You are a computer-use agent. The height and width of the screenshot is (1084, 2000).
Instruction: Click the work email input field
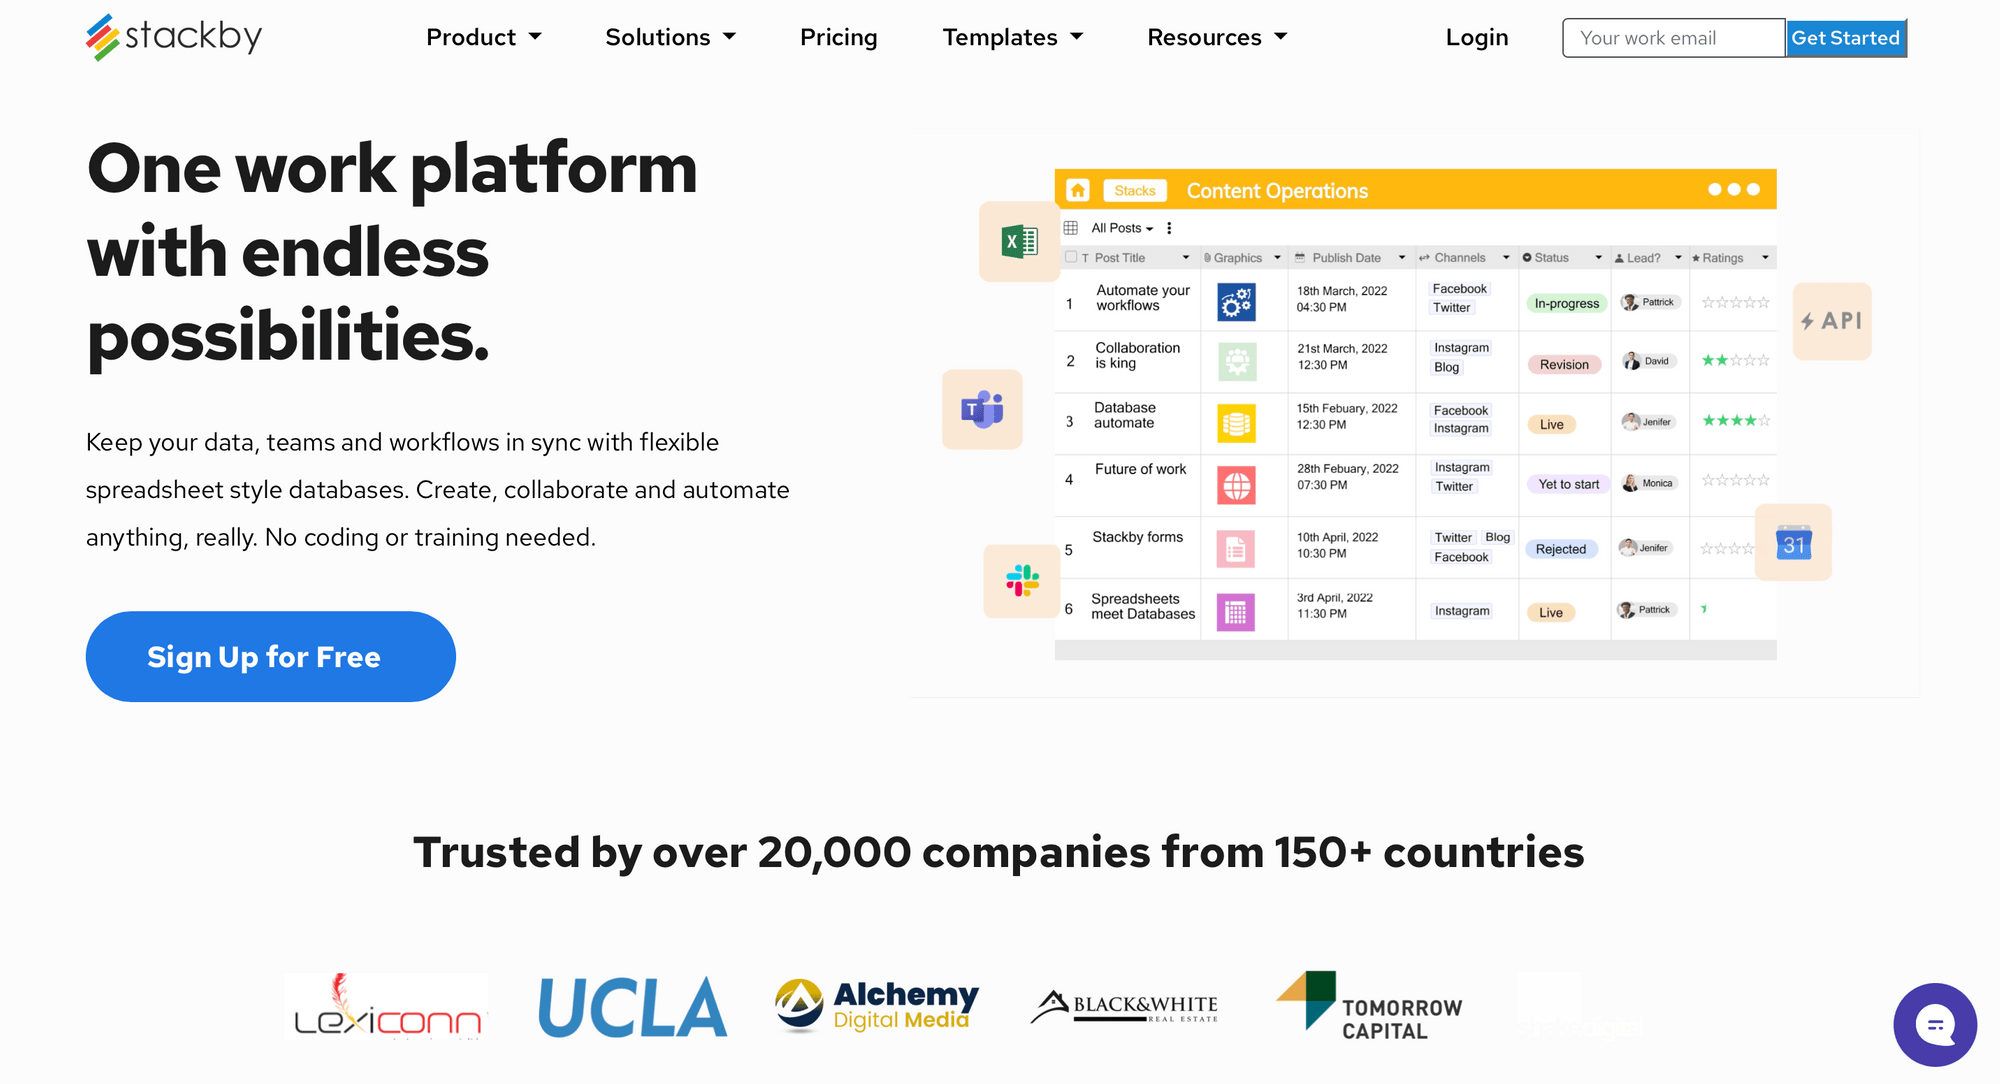[1673, 36]
